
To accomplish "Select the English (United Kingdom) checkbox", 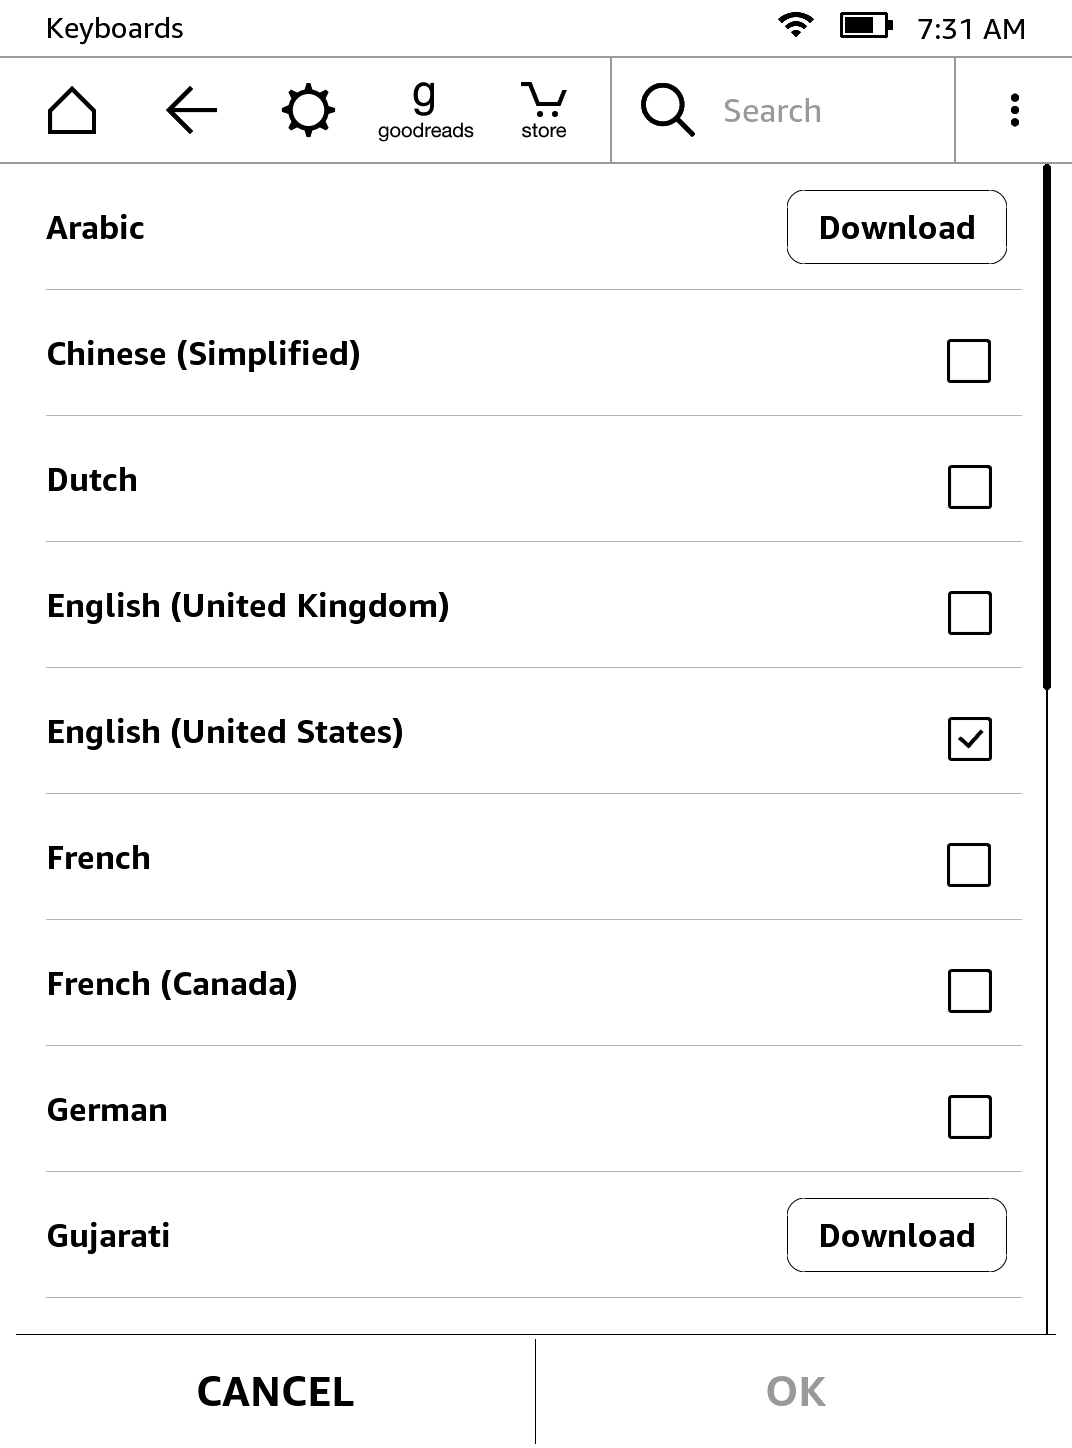I will click(x=968, y=613).
